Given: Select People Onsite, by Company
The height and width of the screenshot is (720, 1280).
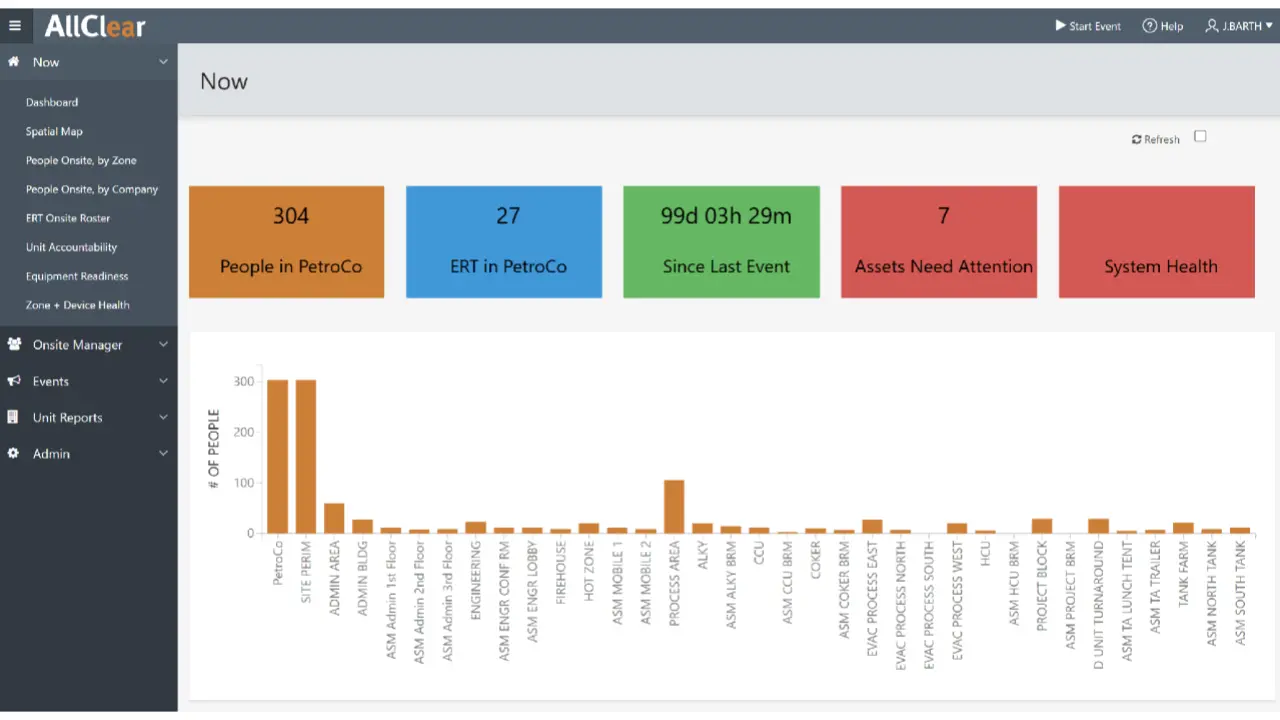Looking at the screenshot, I should 92,189.
